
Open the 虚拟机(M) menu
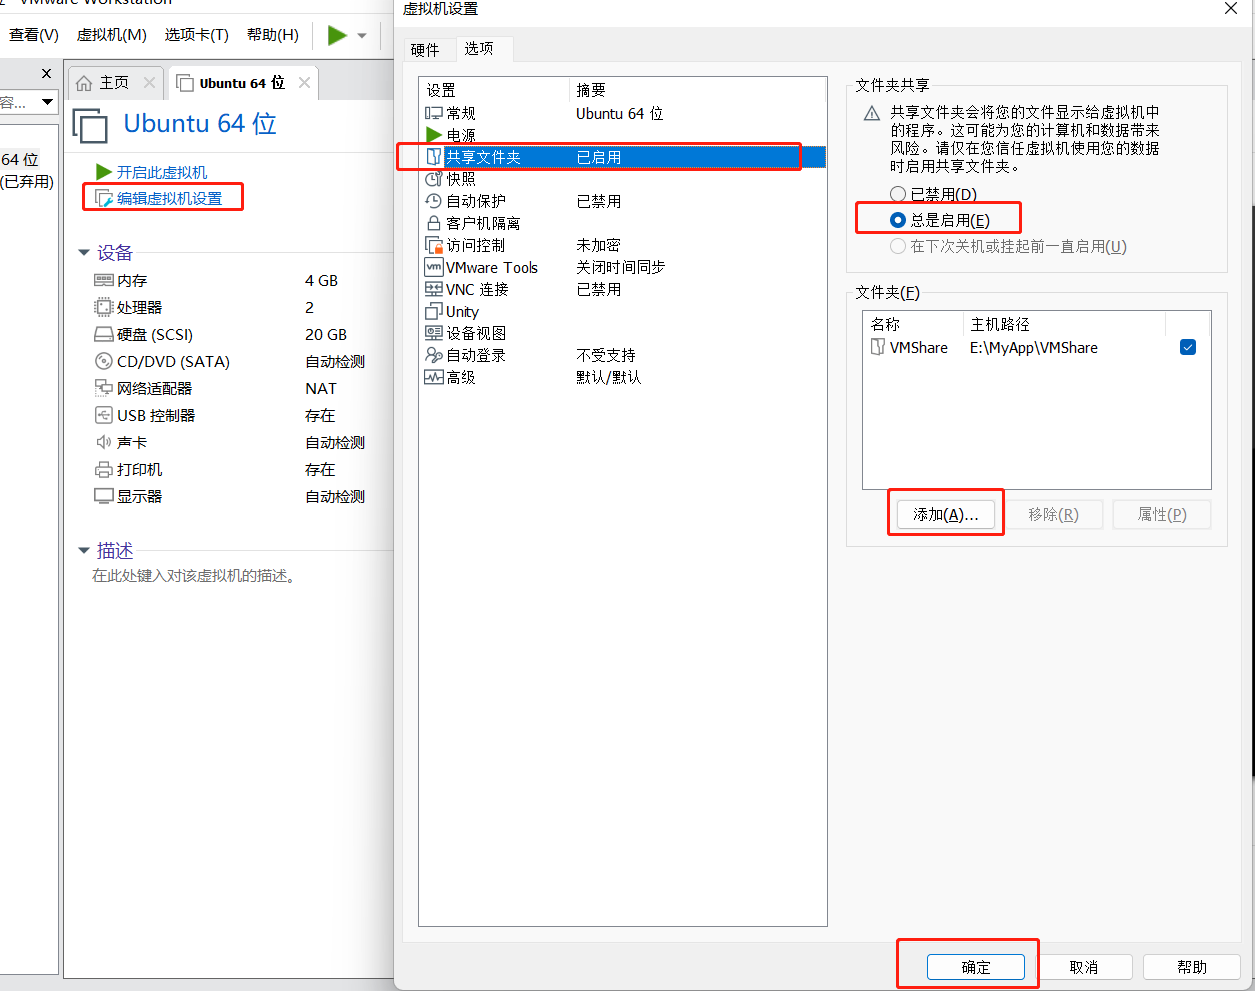[x=112, y=35]
